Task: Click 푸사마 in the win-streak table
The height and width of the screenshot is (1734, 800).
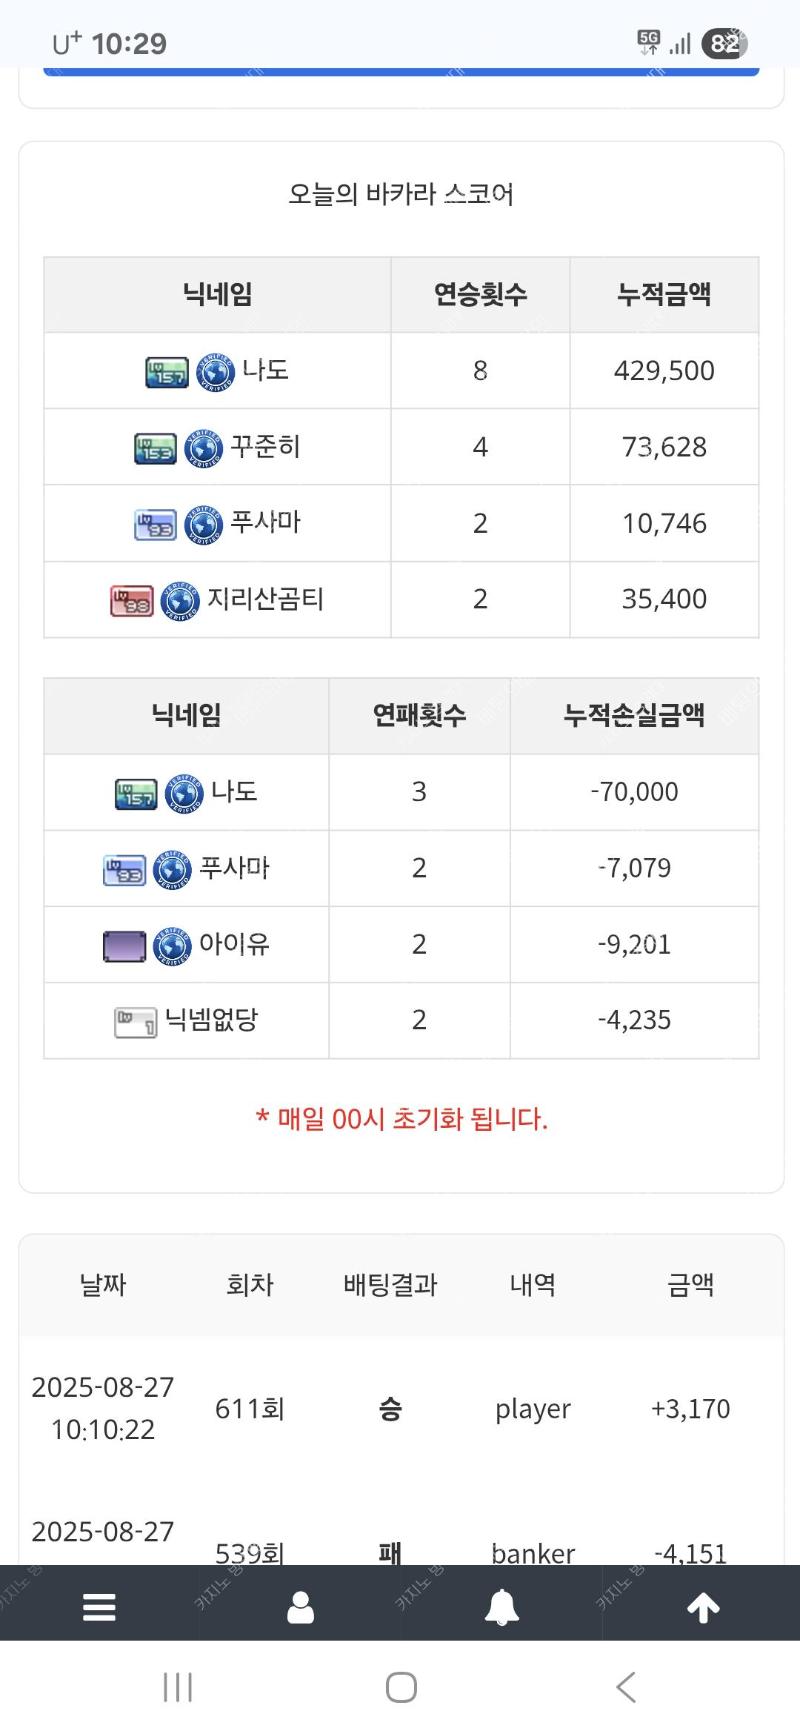Action: click(265, 522)
